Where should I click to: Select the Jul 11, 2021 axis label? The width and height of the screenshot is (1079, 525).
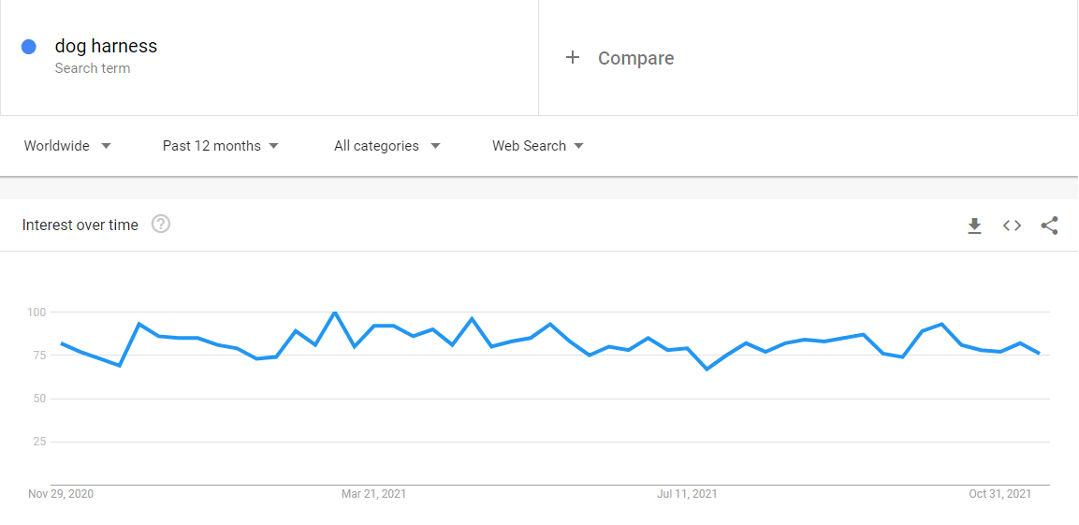(687, 494)
